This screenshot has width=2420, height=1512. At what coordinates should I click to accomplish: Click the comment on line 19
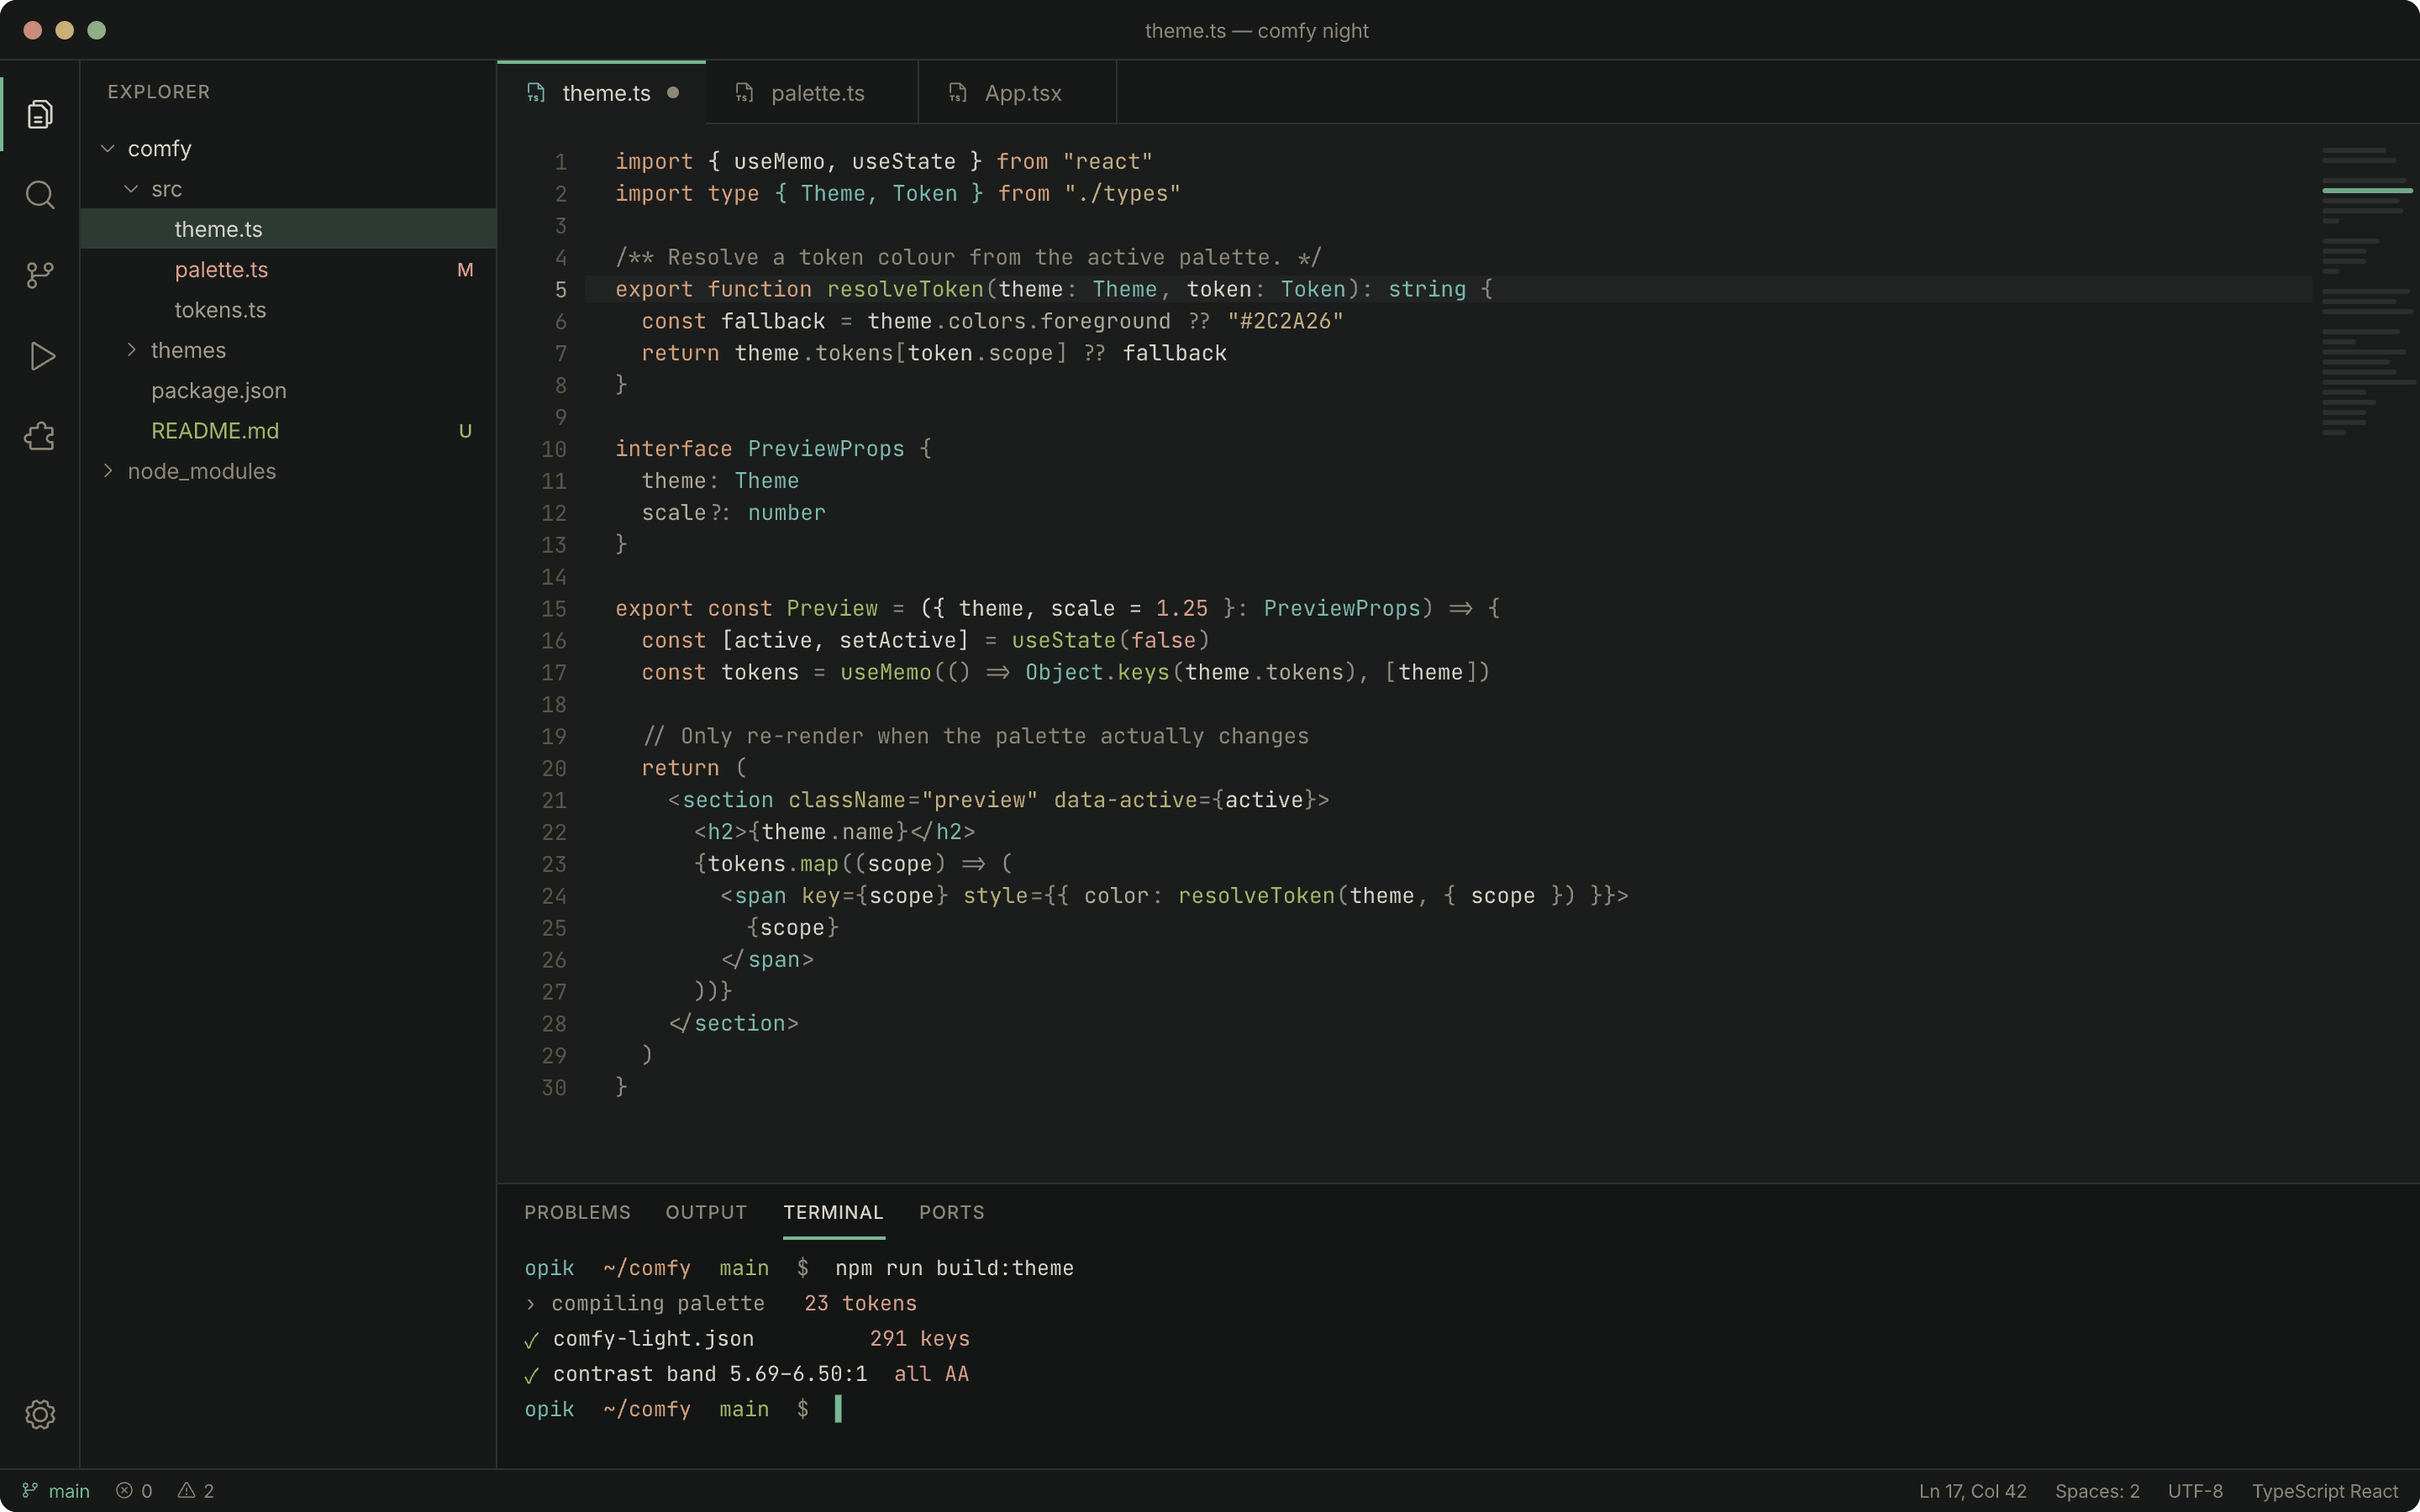point(975,736)
